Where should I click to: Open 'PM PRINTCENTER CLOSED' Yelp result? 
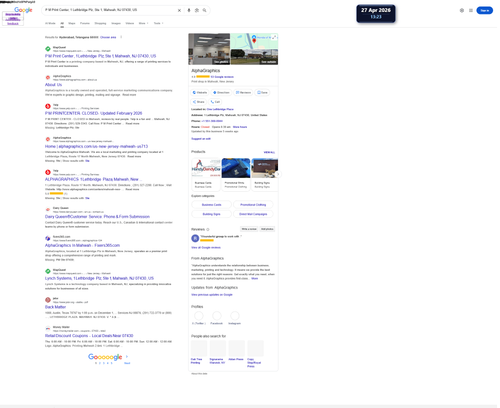(93, 113)
